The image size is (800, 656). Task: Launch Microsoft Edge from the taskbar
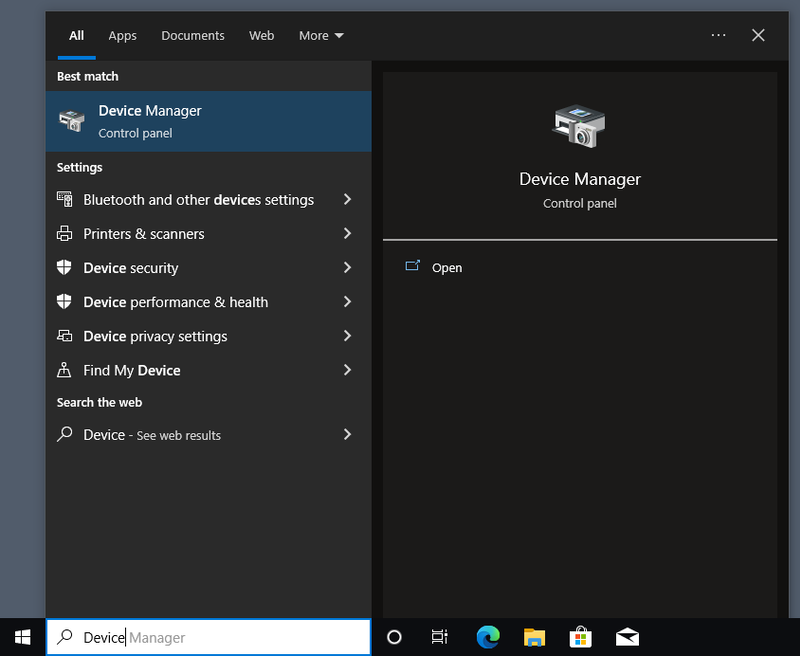click(x=488, y=637)
